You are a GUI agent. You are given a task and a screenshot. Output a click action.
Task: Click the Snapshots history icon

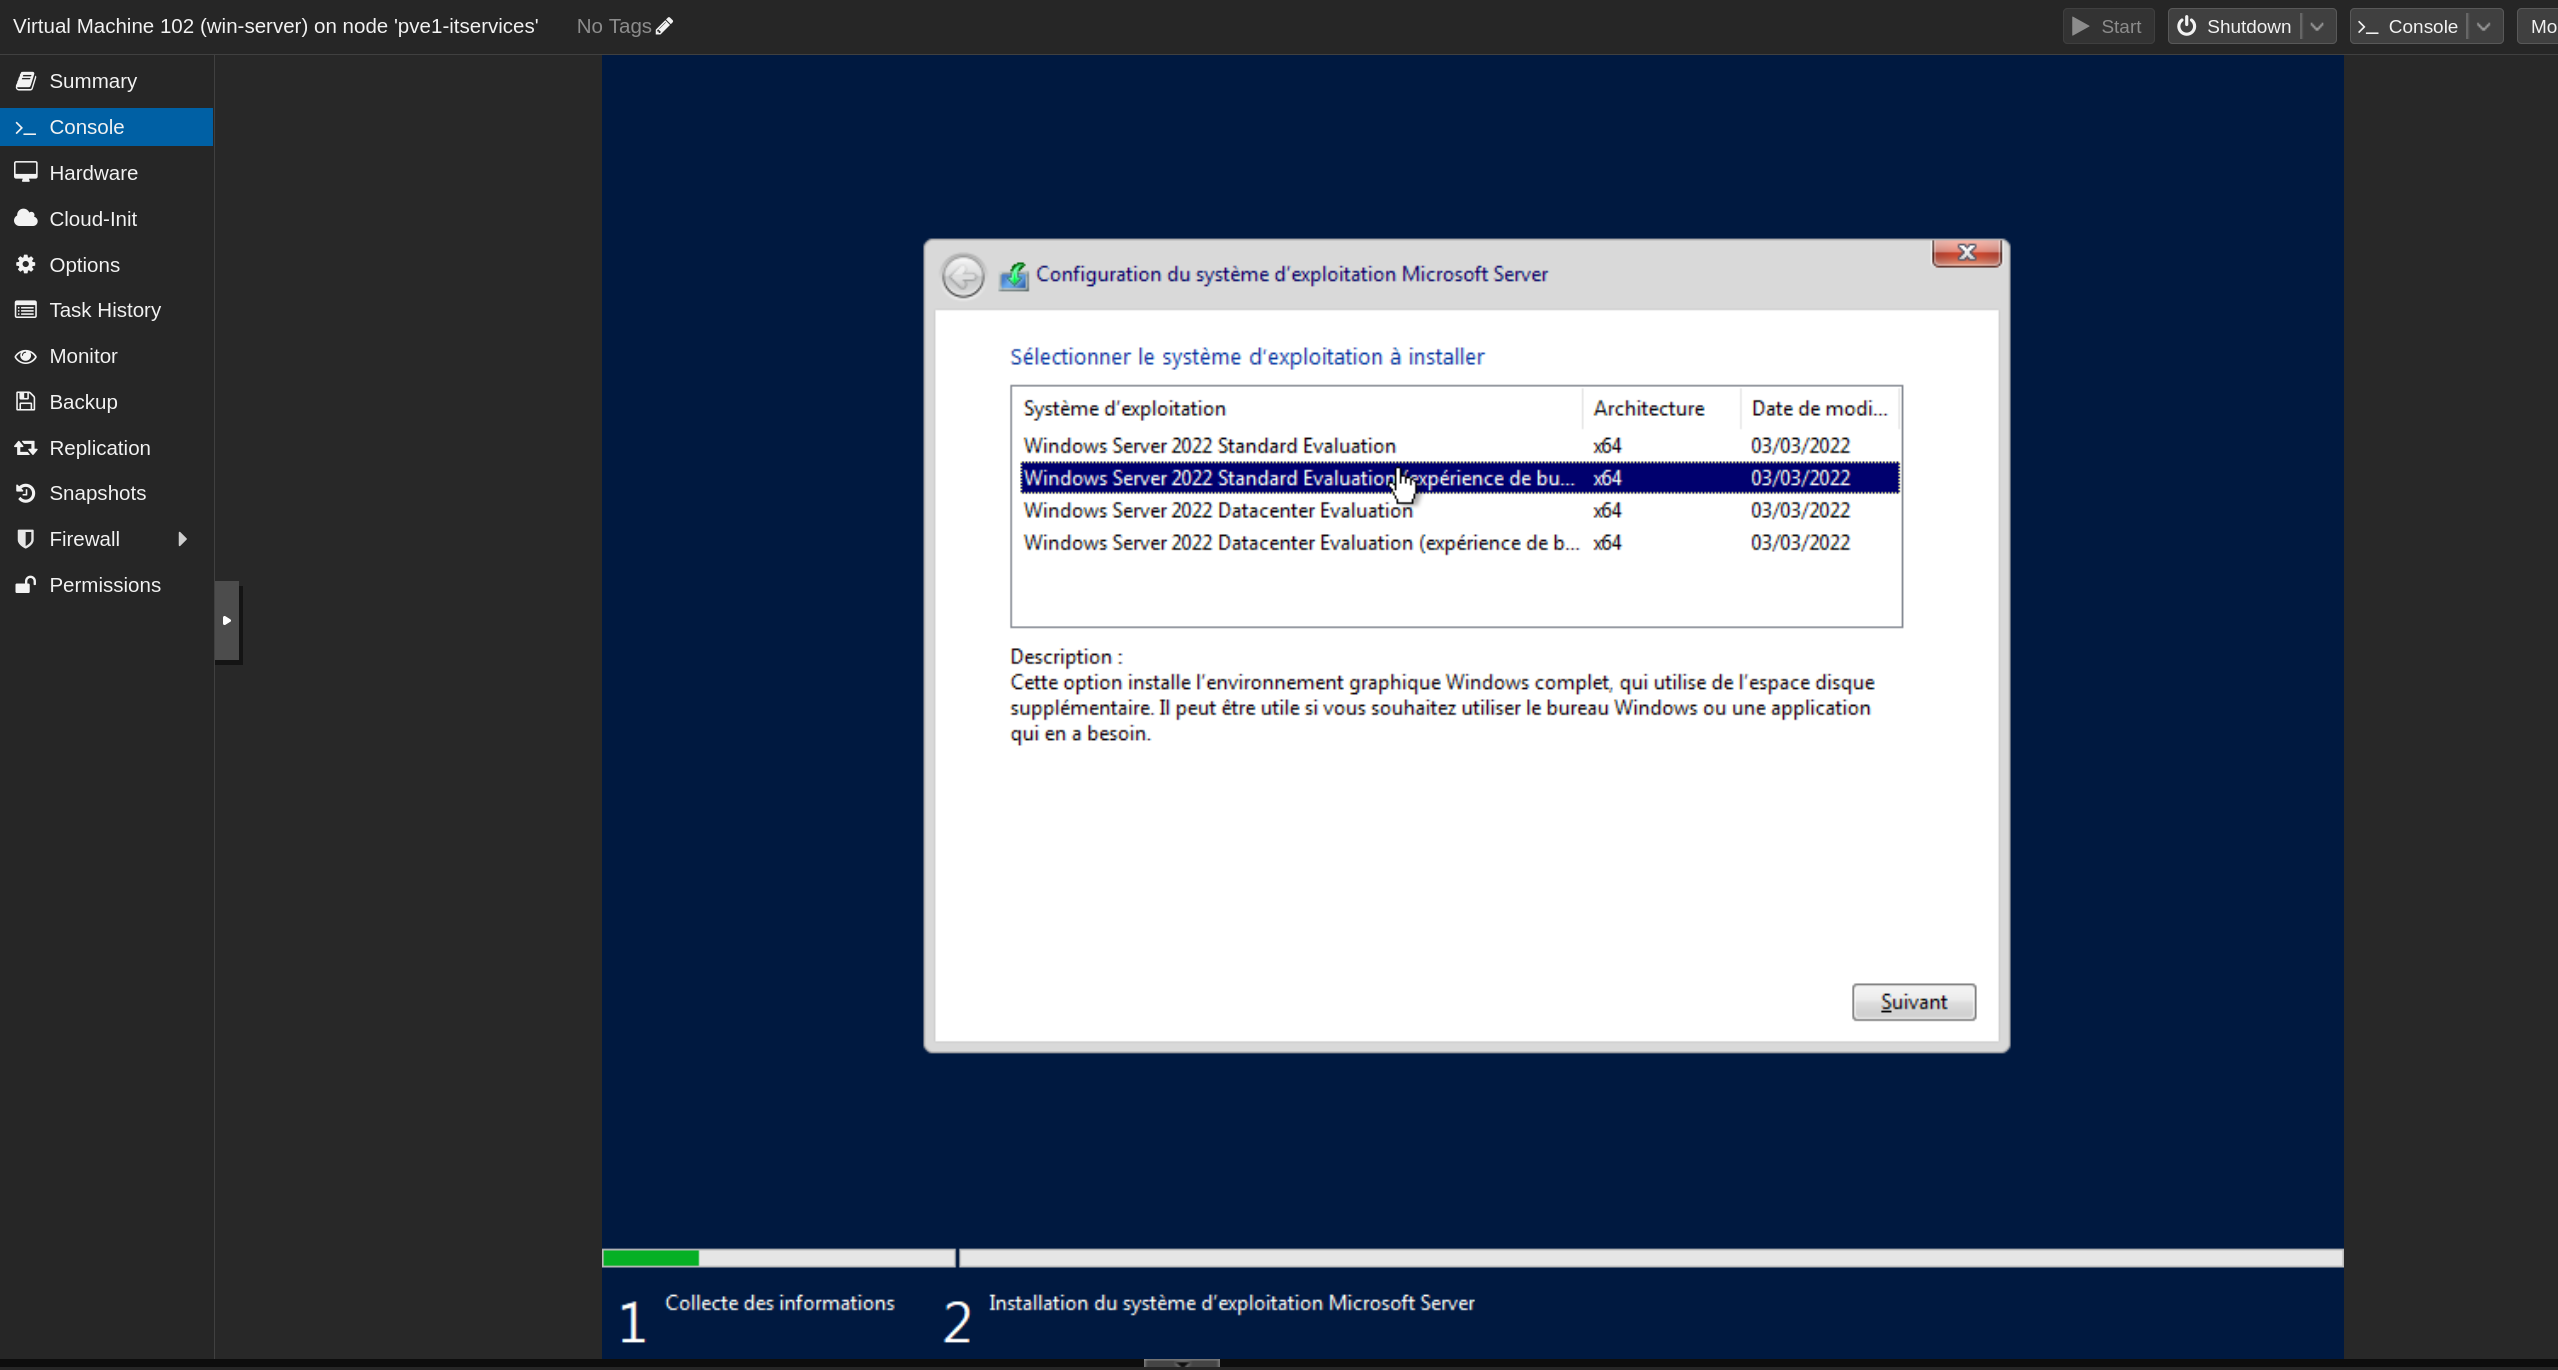26,493
